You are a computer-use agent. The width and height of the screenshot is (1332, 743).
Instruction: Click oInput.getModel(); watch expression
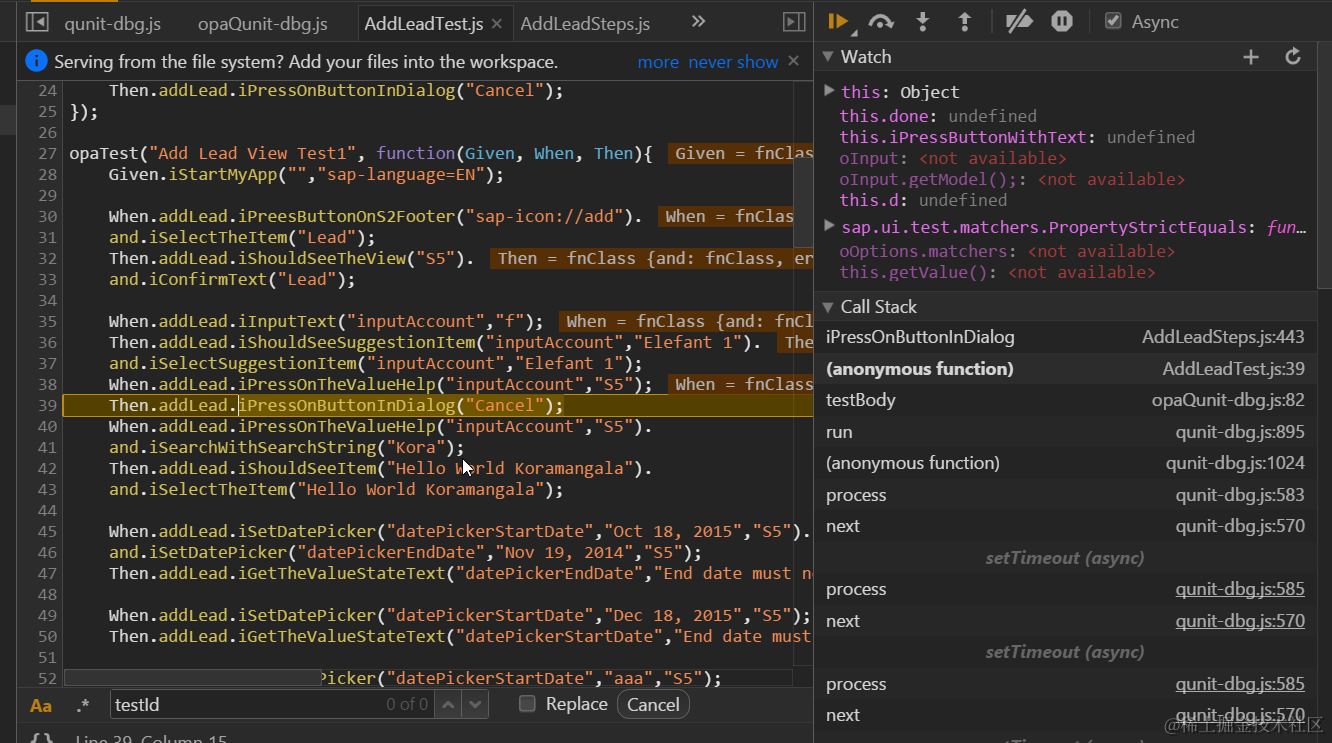coord(1012,180)
